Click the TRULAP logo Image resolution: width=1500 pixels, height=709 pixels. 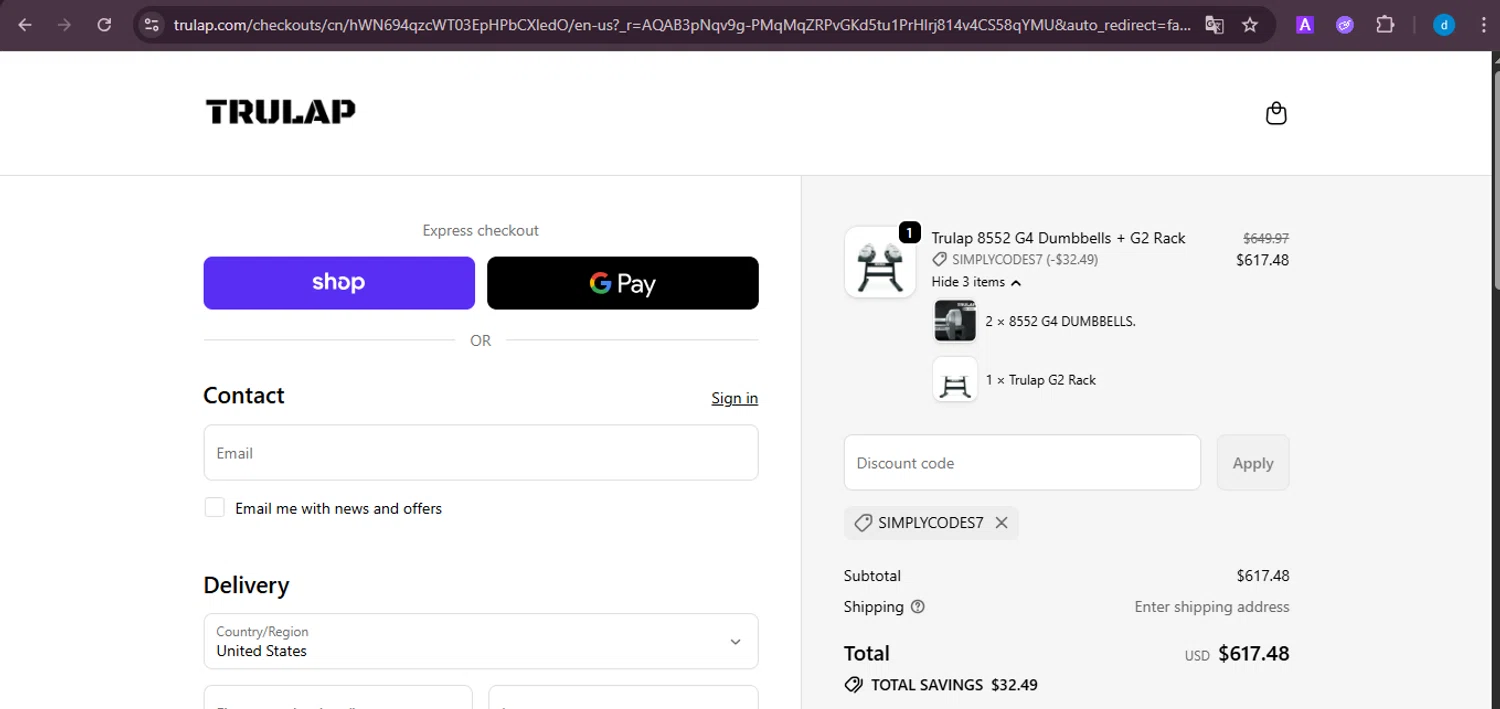click(281, 111)
